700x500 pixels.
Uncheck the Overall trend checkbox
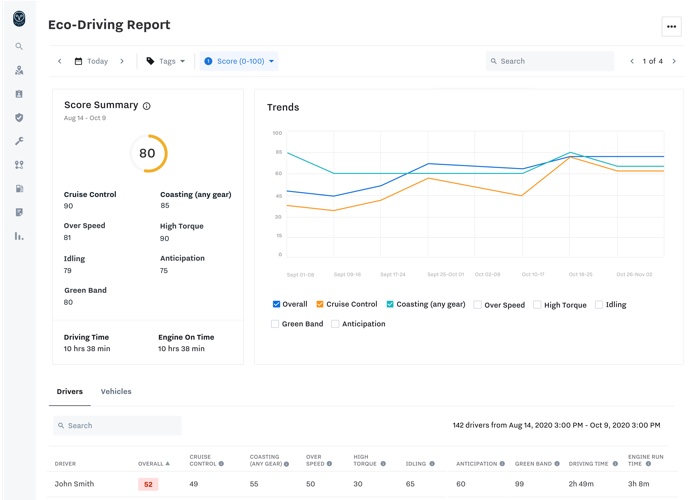[276, 304]
